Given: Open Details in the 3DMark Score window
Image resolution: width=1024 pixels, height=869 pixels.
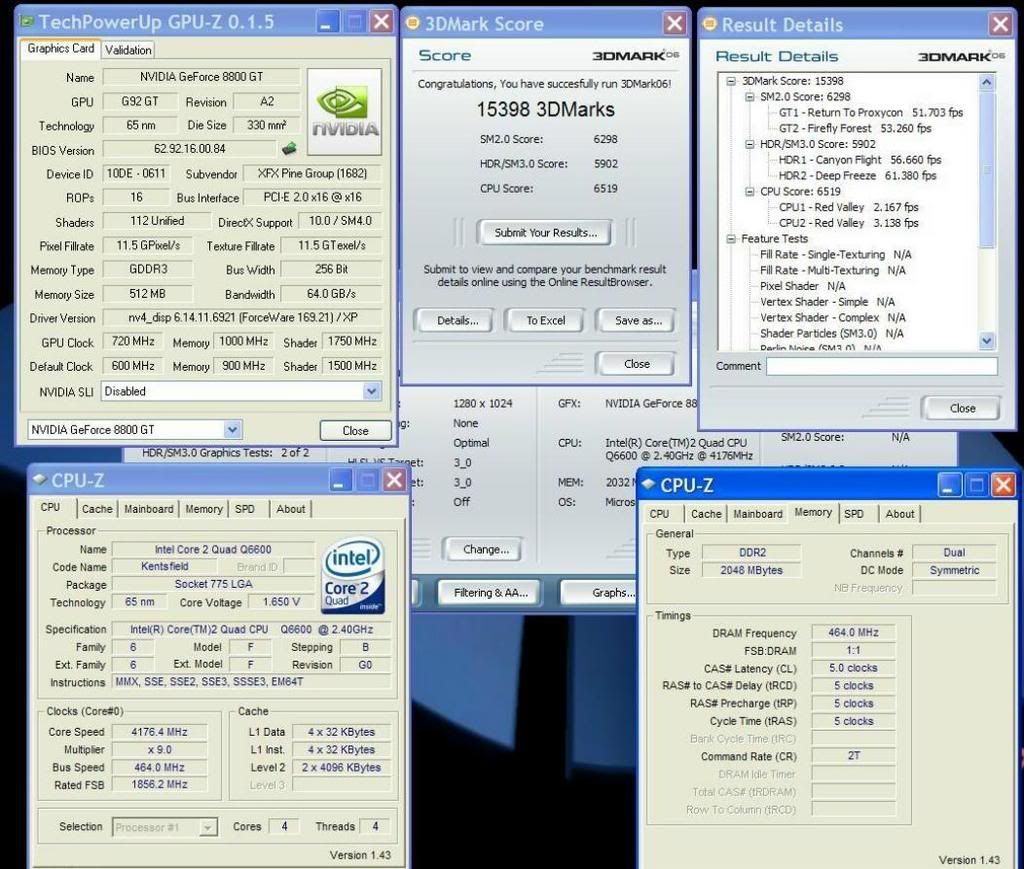Looking at the screenshot, I should tap(457, 321).
